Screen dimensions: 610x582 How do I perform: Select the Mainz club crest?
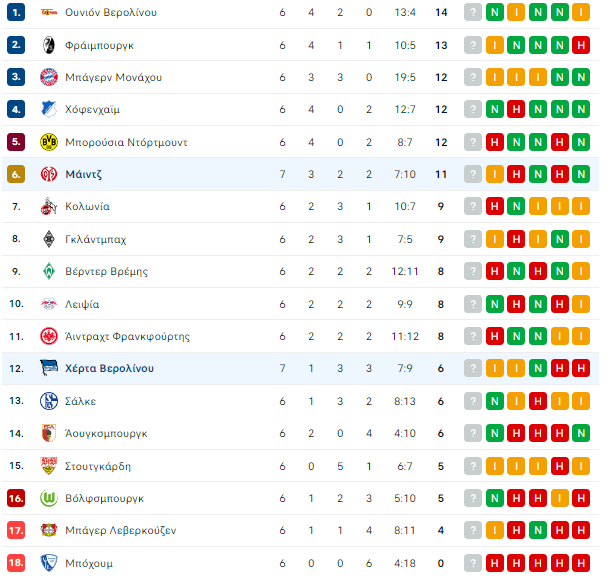pyautogui.click(x=49, y=174)
